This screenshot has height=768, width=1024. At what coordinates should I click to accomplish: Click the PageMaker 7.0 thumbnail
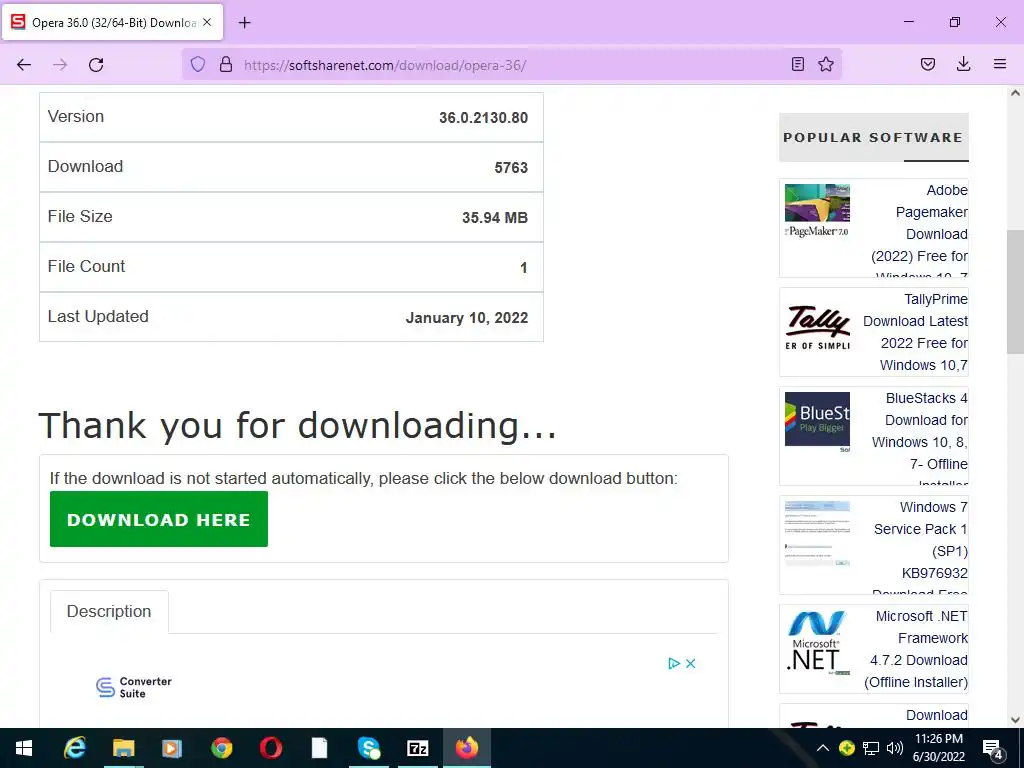(817, 210)
